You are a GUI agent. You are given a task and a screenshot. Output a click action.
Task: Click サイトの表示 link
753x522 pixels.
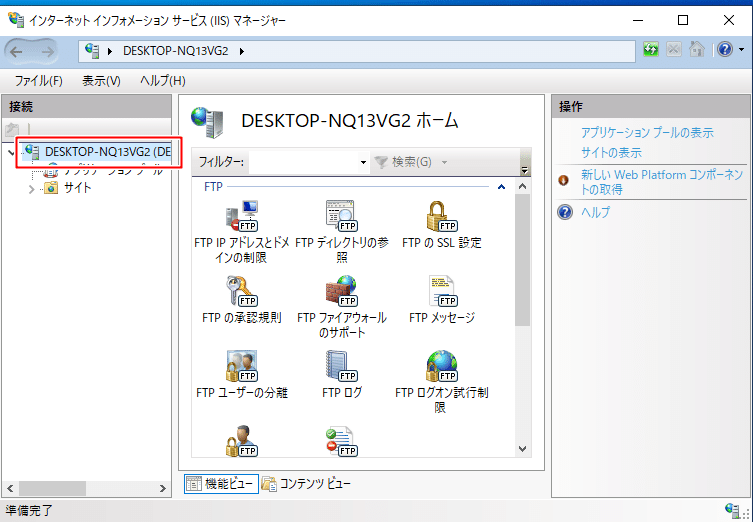pyautogui.click(x=611, y=153)
